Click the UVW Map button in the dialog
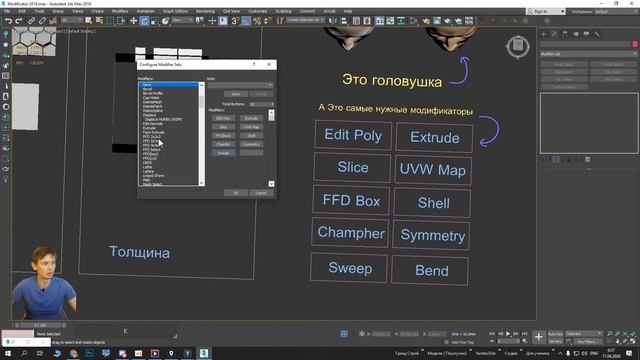The height and width of the screenshot is (360, 640). pos(251,127)
